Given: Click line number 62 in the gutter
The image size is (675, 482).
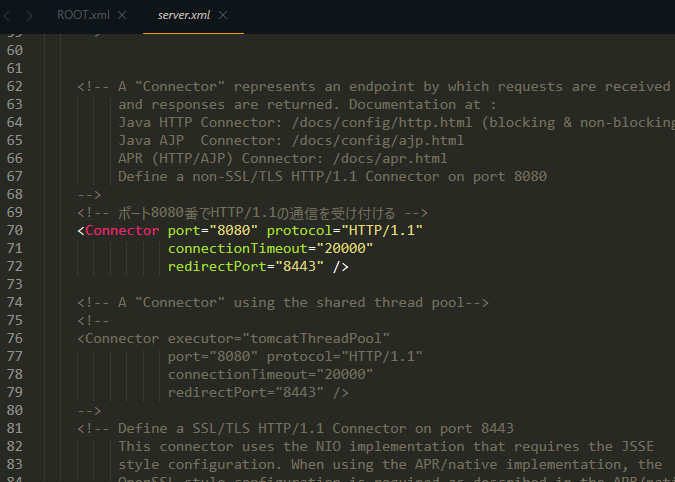Looking at the screenshot, I should coord(15,86).
